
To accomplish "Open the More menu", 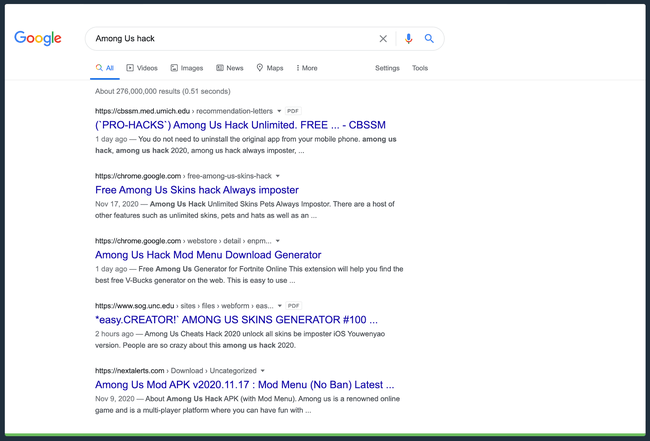I will (x=307, y=68).
